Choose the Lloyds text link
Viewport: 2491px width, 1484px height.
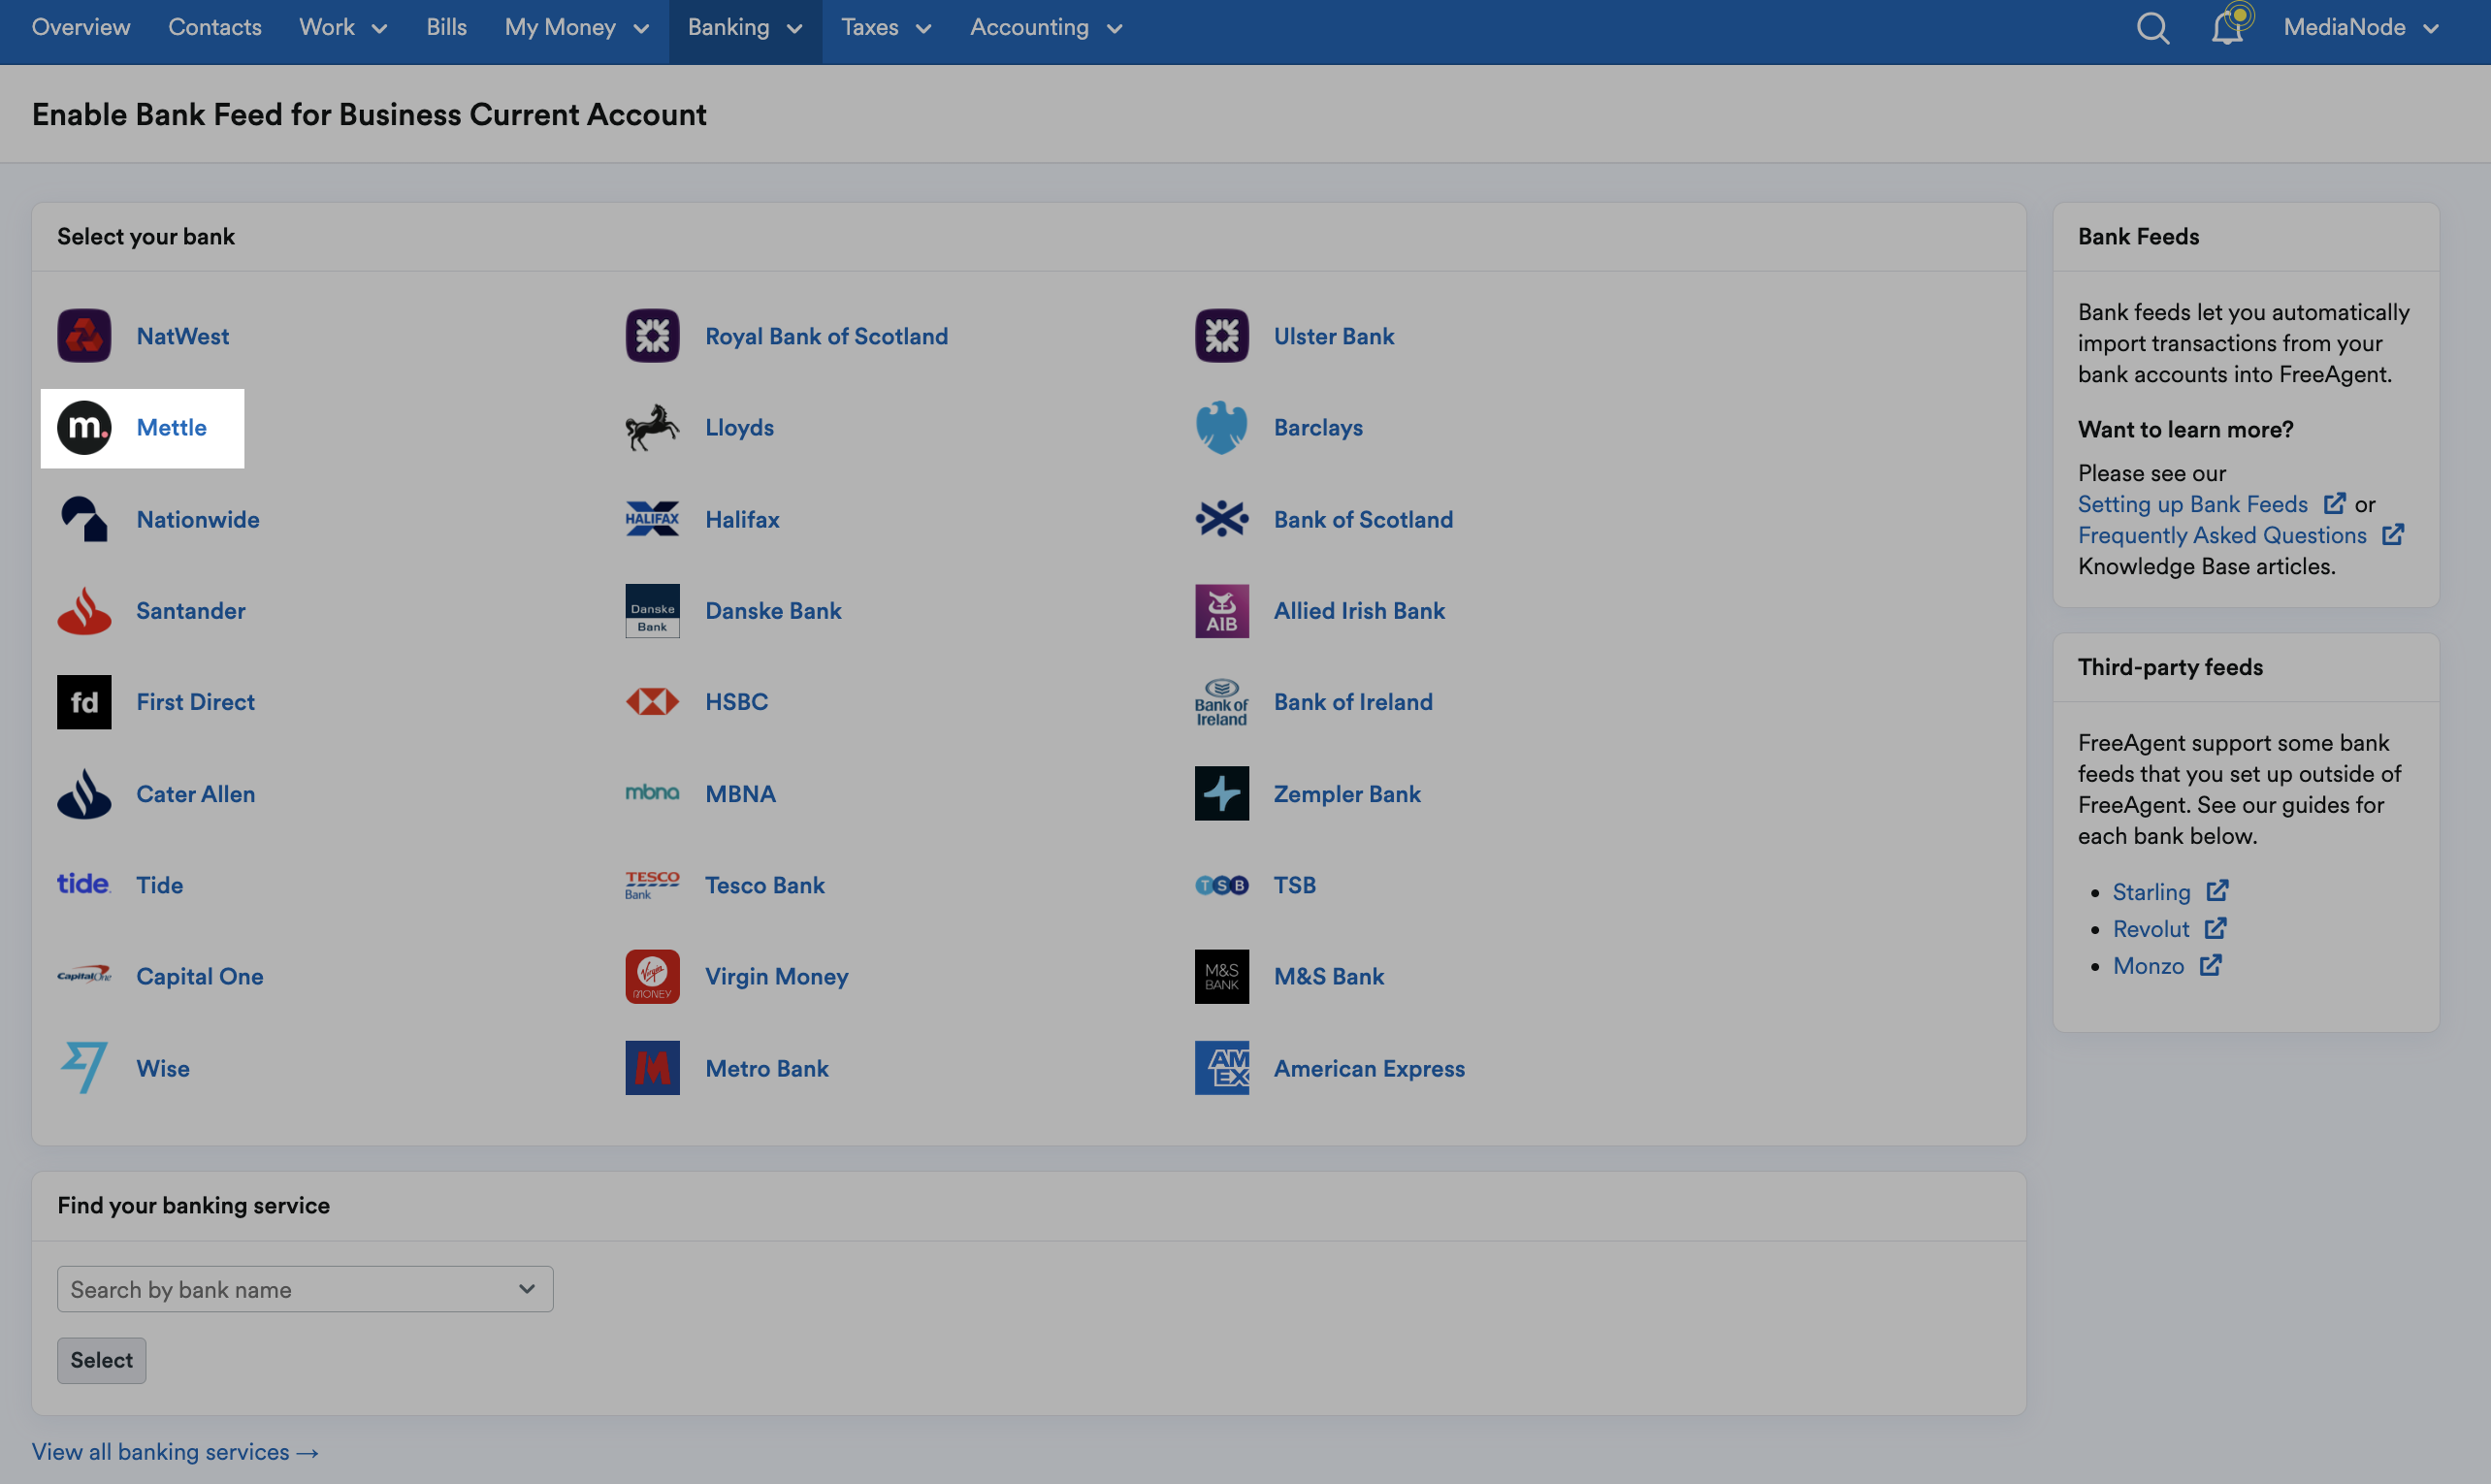740,427
